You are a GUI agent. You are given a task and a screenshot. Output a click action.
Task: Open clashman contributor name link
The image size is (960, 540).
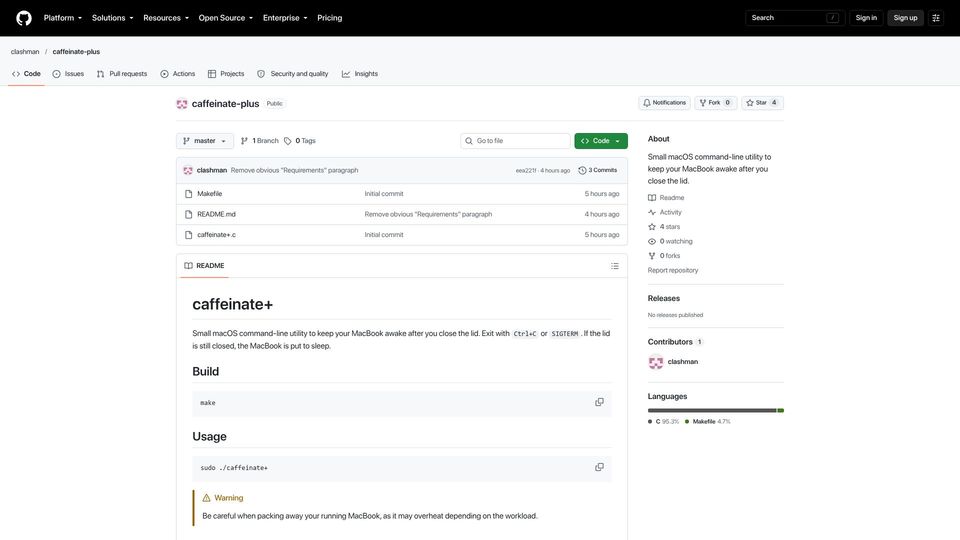coord(683,362)
